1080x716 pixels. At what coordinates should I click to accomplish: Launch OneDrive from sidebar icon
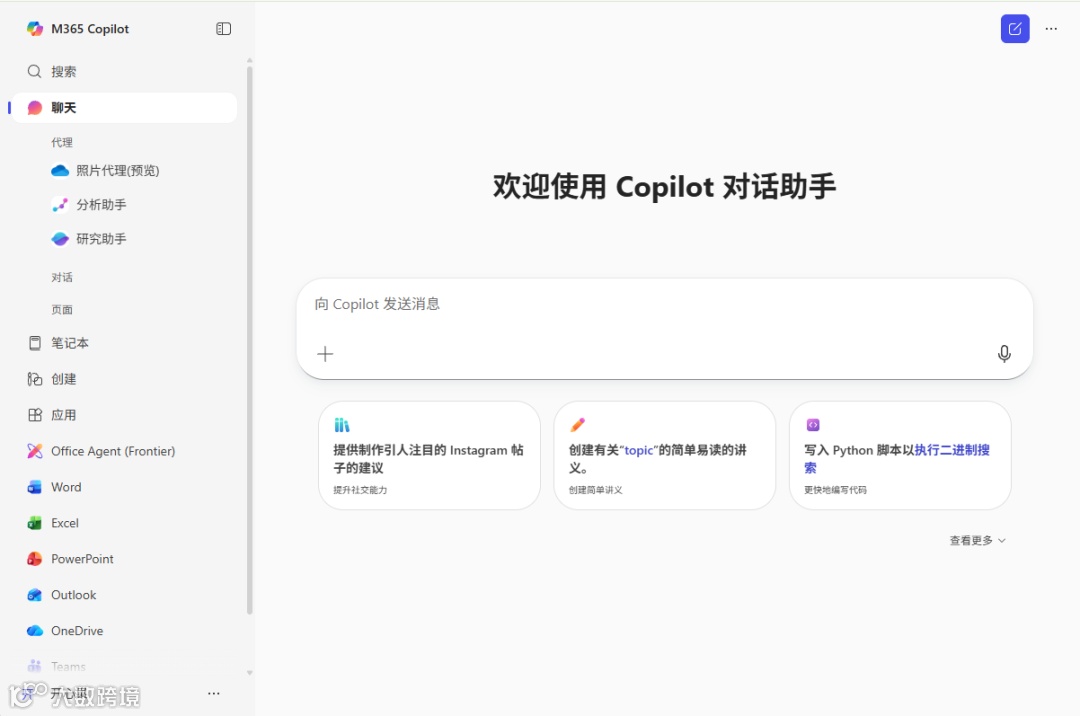[x=34, y=631]
